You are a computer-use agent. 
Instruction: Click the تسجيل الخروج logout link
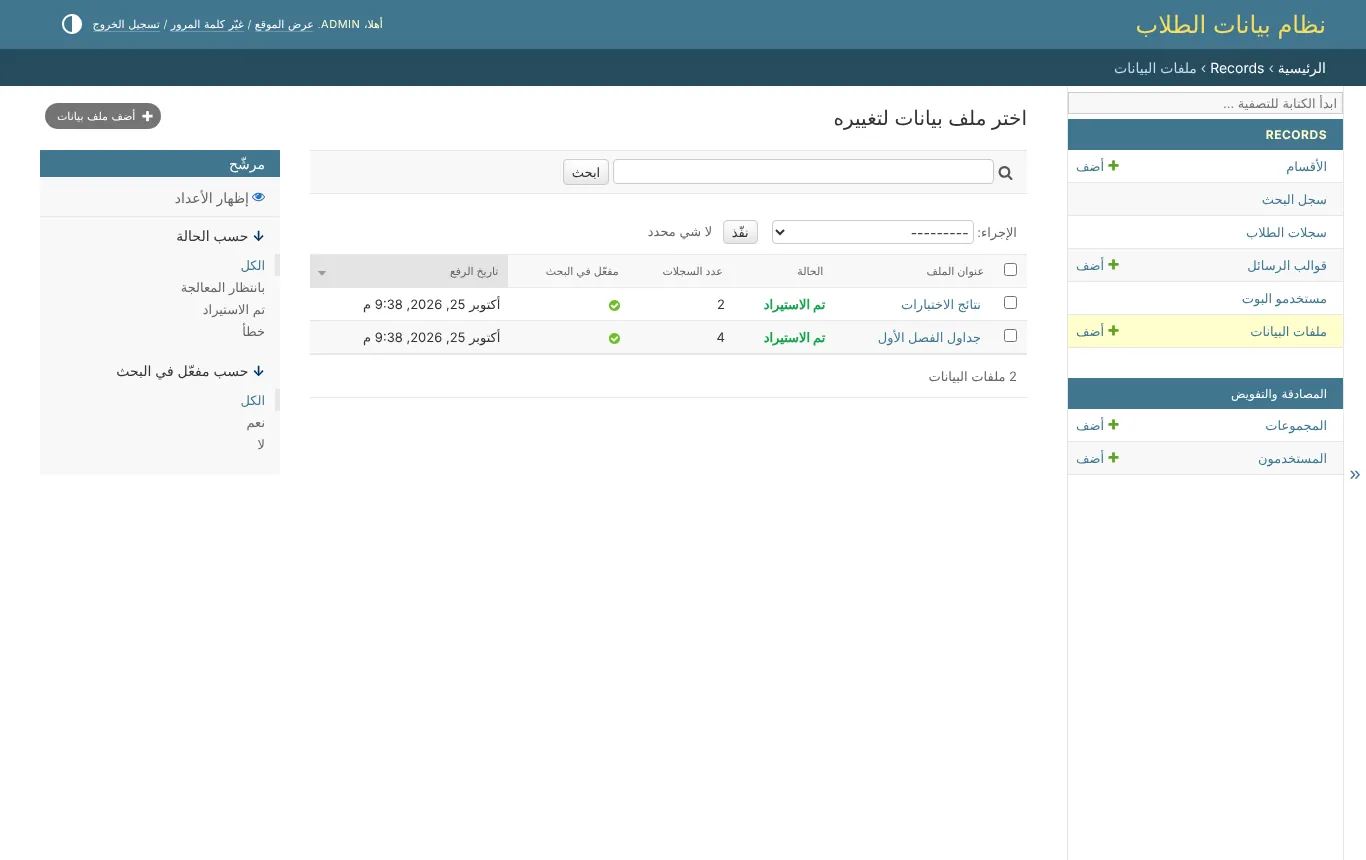(x=126, y=24)
